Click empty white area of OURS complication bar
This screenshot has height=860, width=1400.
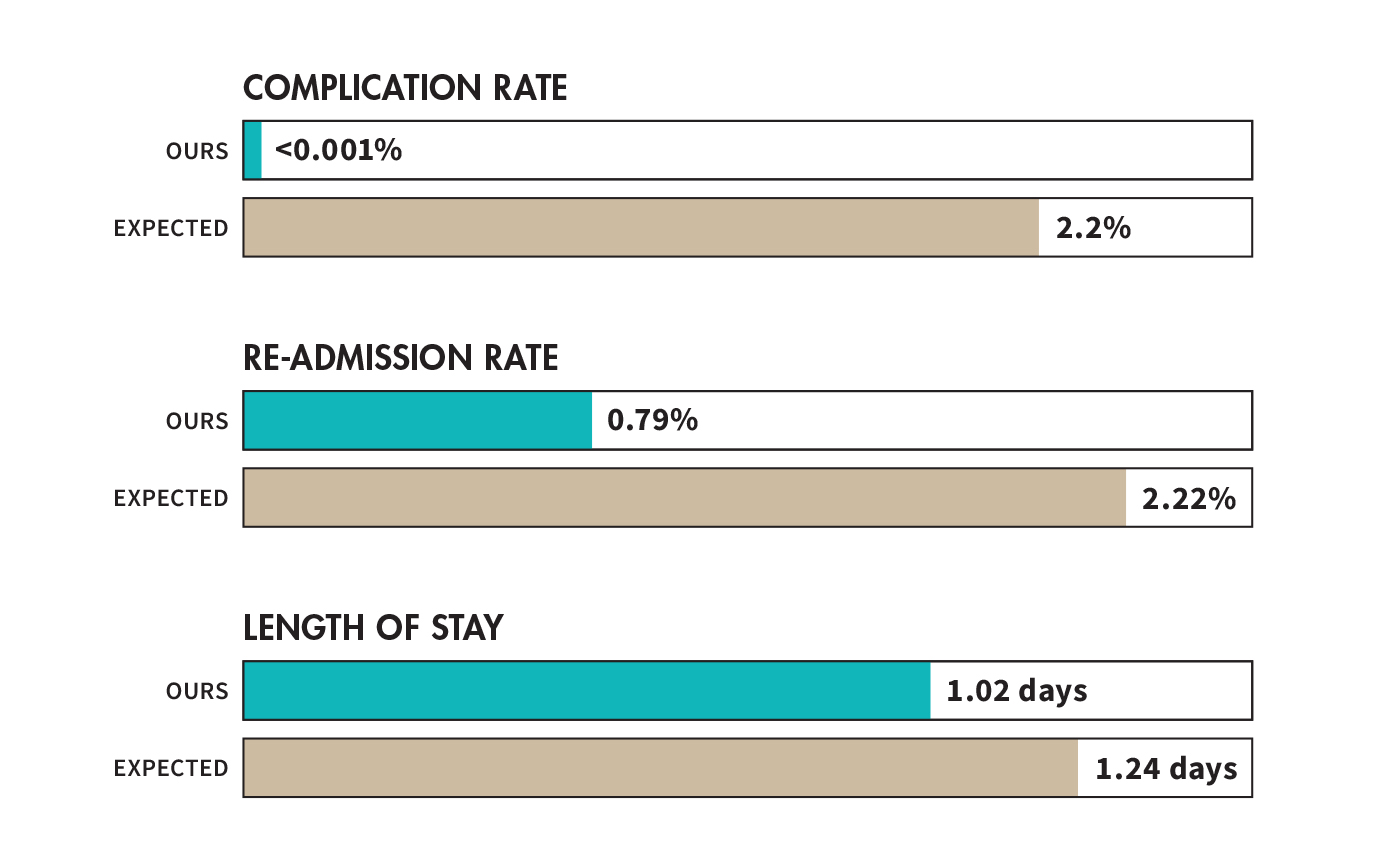826,151
